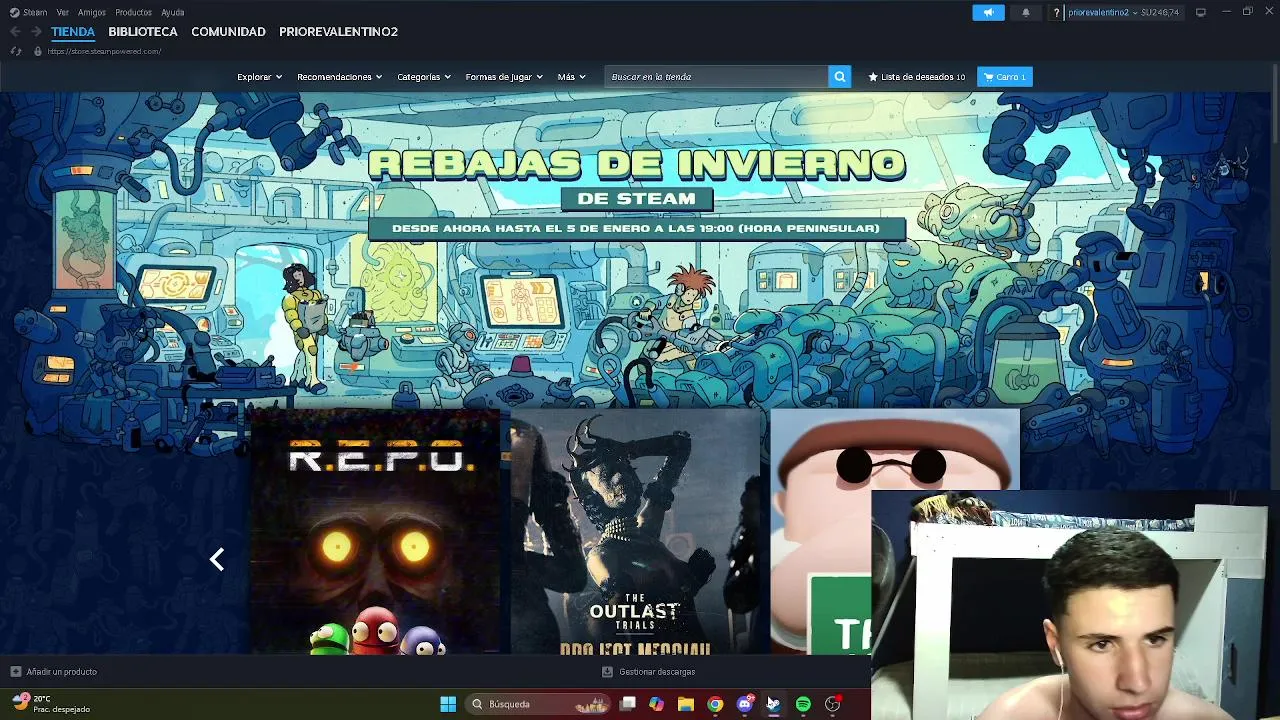Switch to the BIBLIOTECA tab

pos(143,32)
